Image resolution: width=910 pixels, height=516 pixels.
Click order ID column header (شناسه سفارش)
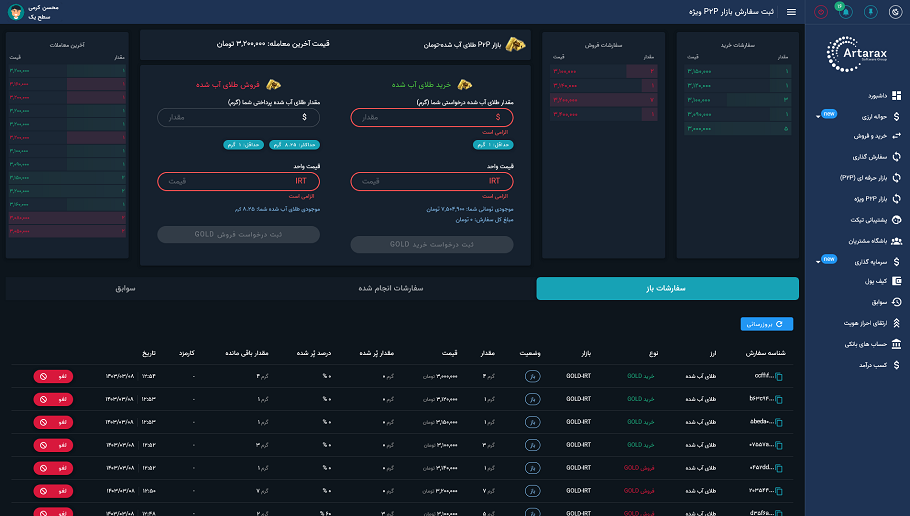pos(765,353)
